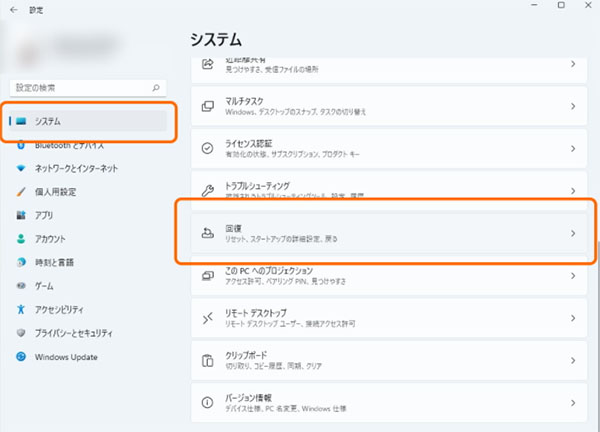The height and width of the screenshot is (432, 600).
Task: Open the 回復 settings row
Action: [389, 233]
